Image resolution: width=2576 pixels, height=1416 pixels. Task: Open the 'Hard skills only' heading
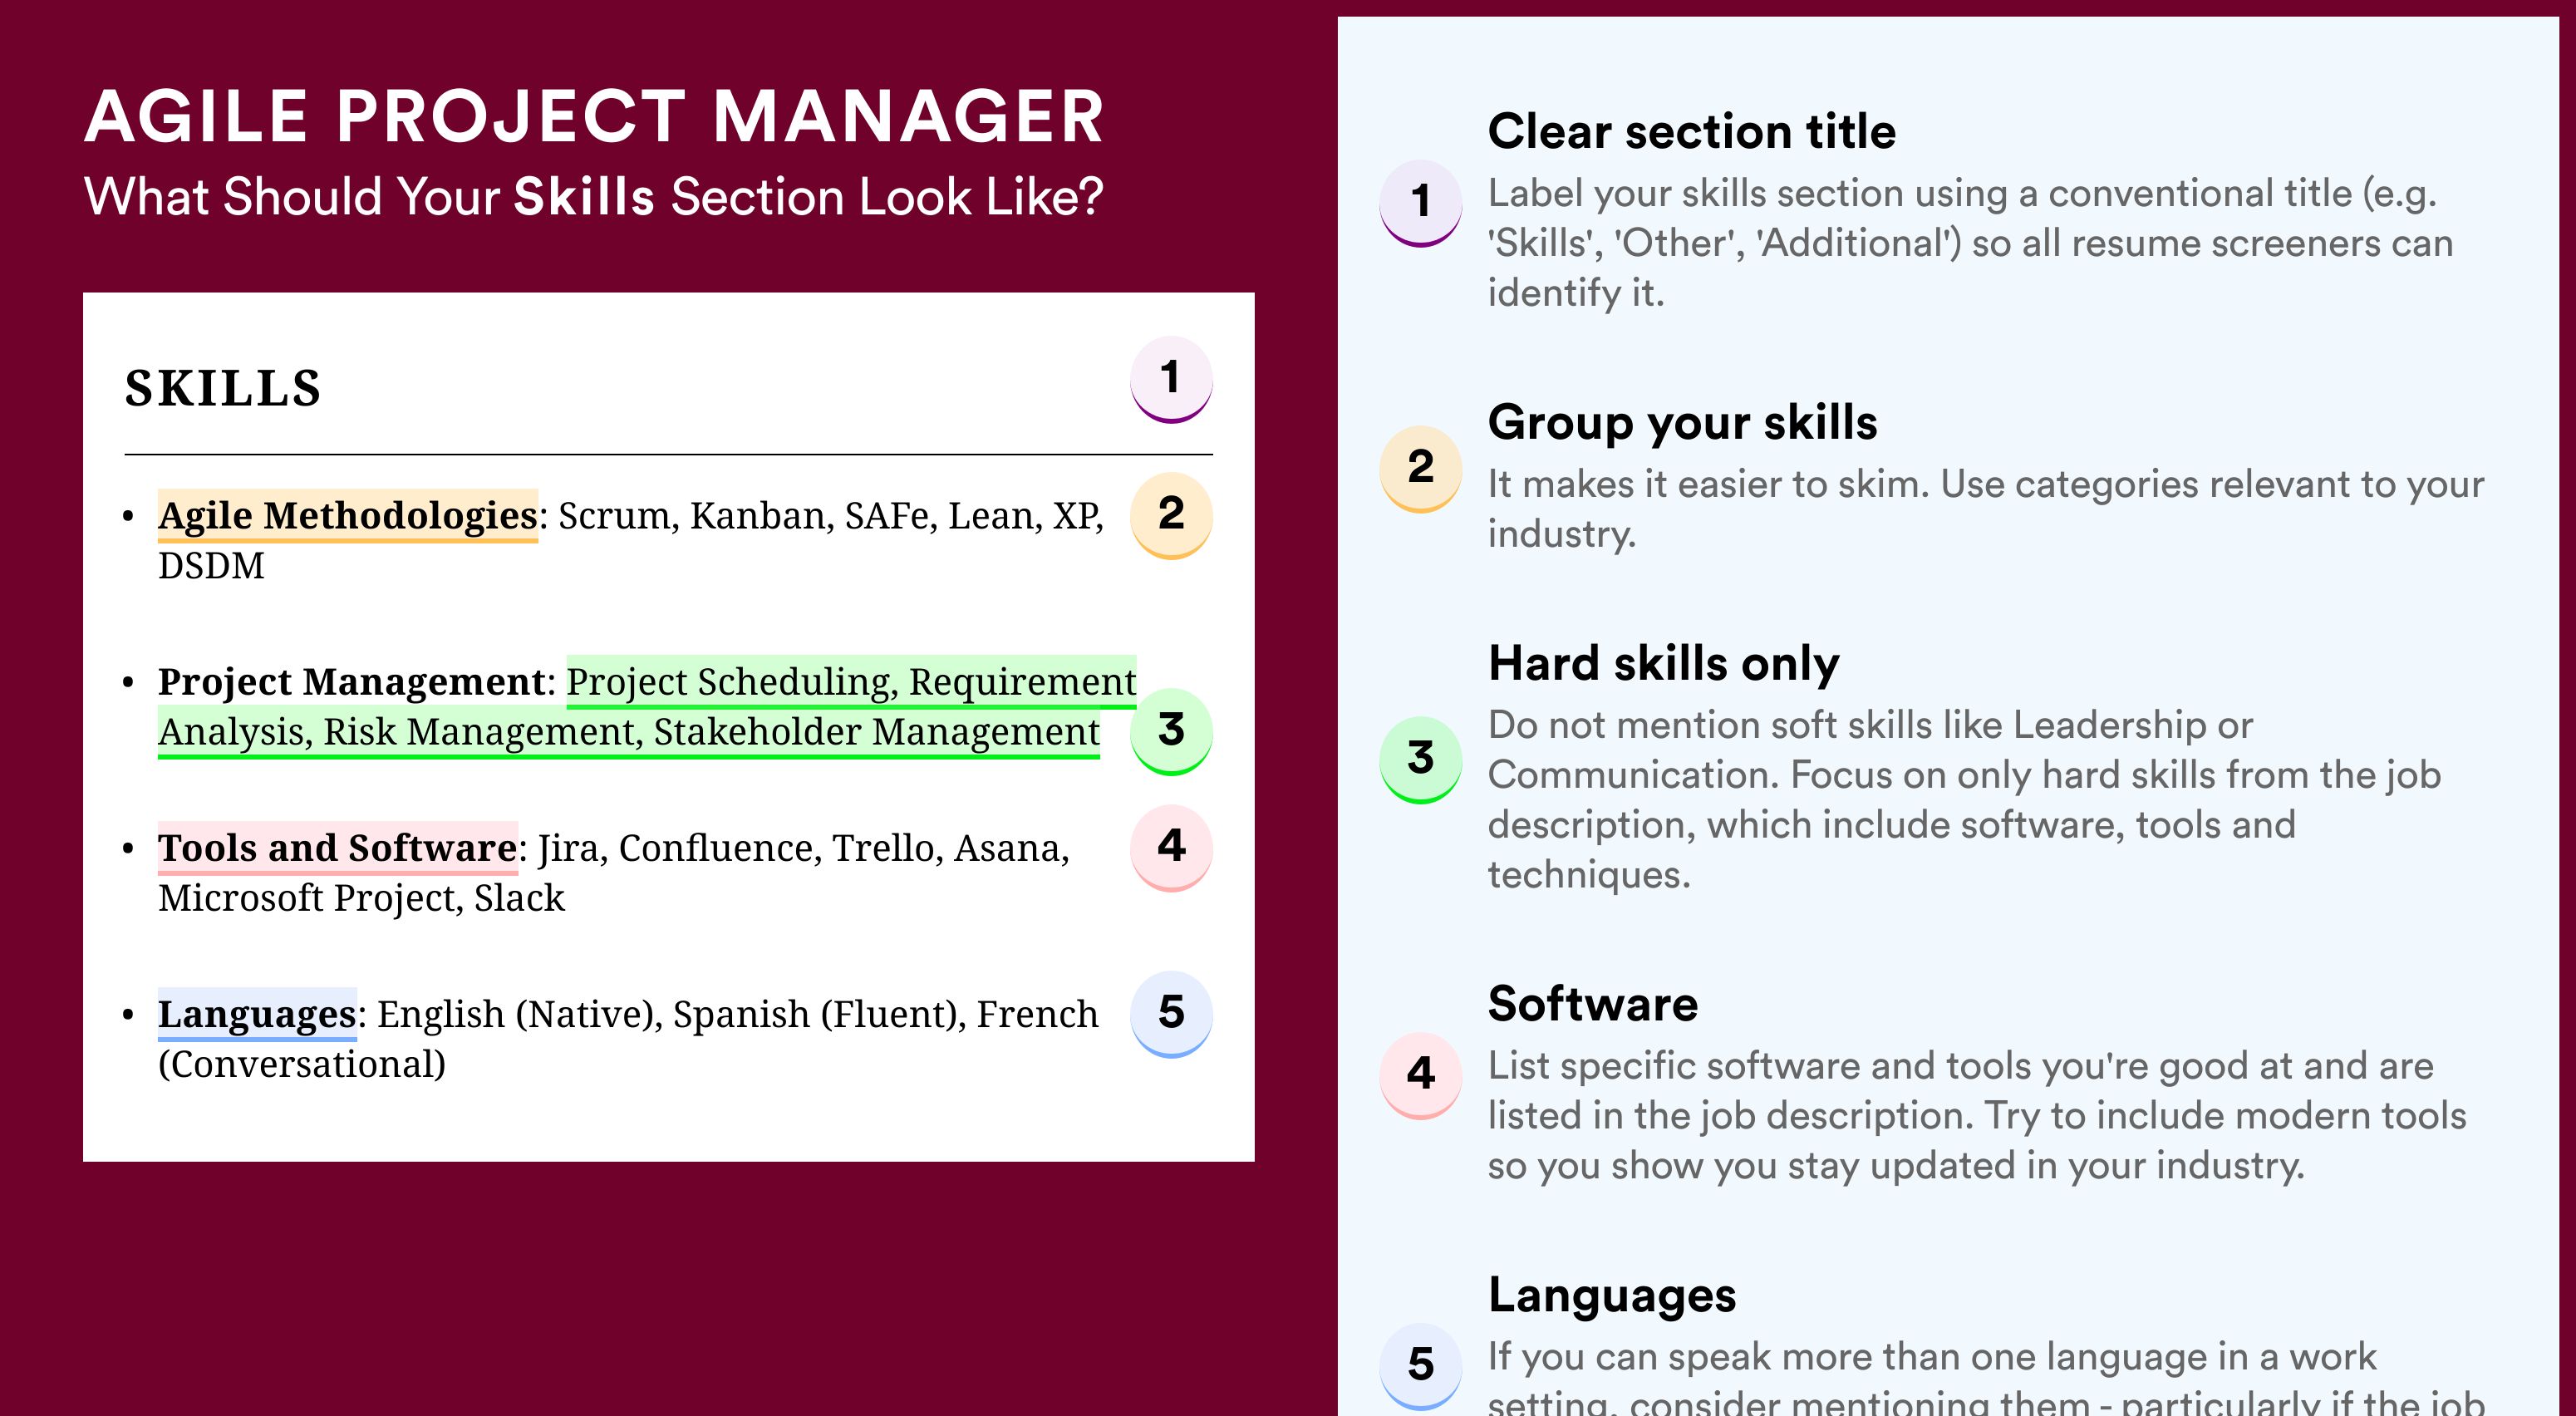(1663, 663)
